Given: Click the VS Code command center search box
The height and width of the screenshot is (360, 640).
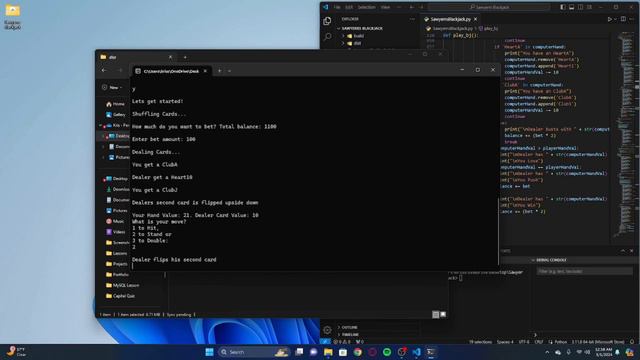Looking at the screenshot, I should pyautogui.click(x=489, y=7).
